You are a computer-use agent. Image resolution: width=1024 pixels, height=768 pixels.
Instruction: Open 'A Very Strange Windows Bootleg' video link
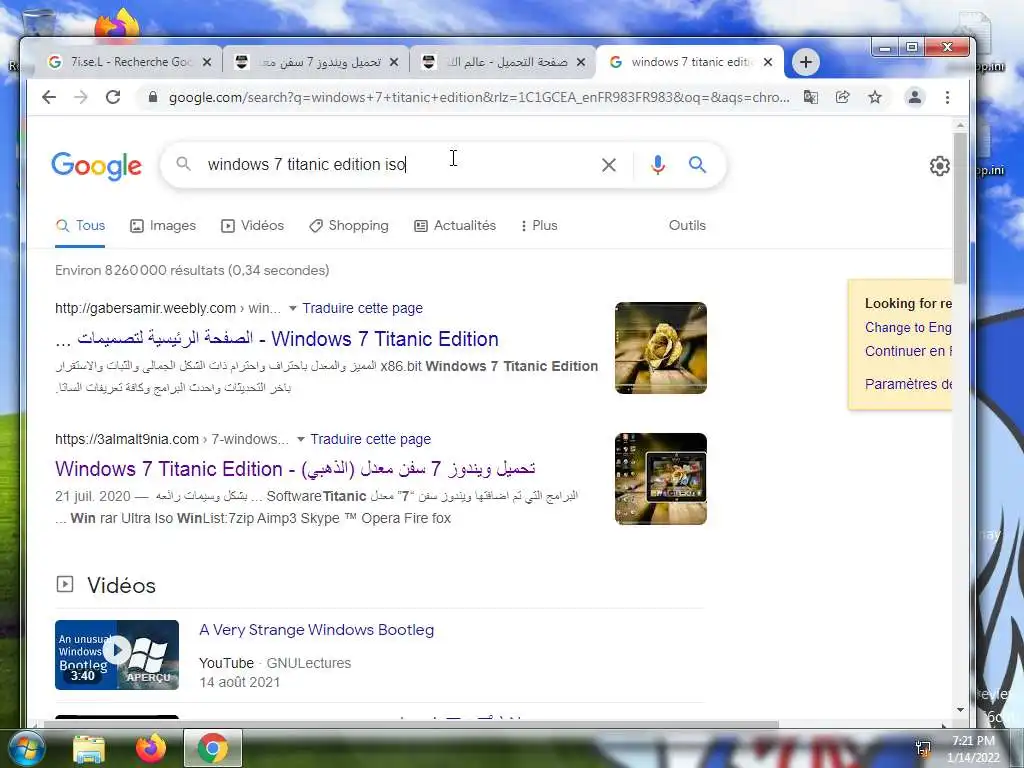pyautogui.click(x=316, y=630)
